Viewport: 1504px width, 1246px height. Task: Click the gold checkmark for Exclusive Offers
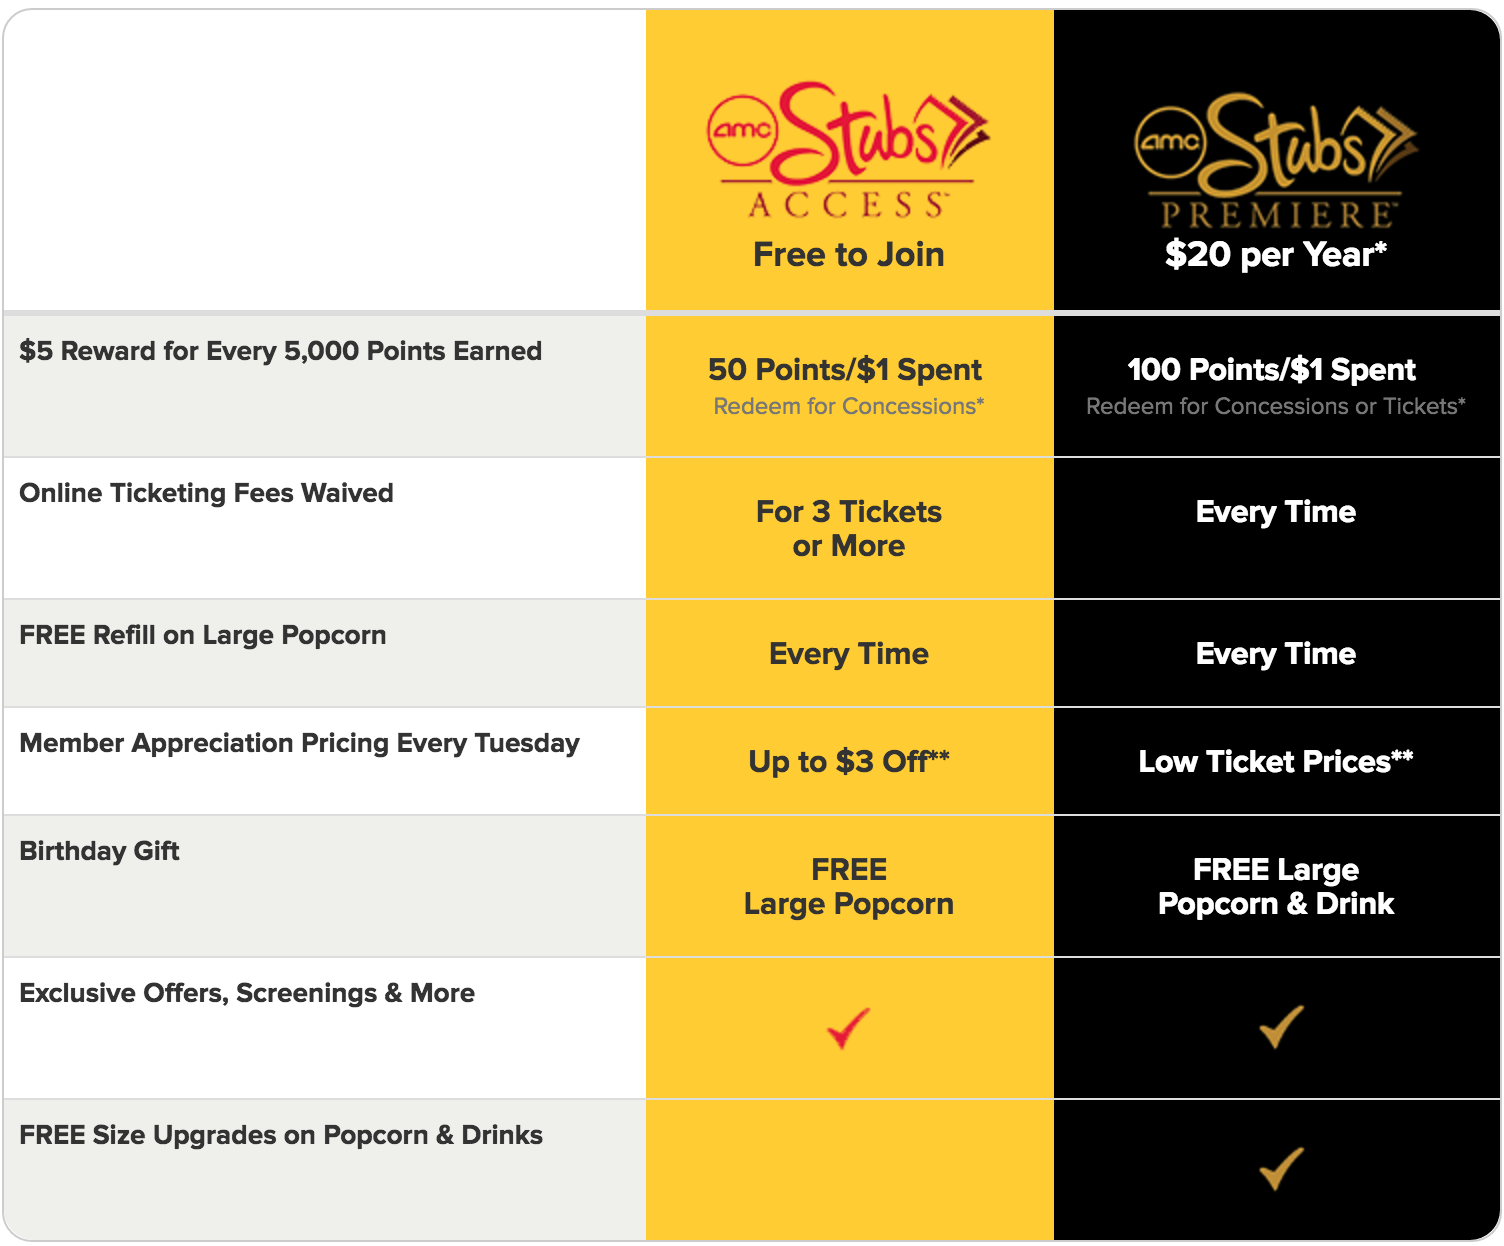coord(1281,1026)
